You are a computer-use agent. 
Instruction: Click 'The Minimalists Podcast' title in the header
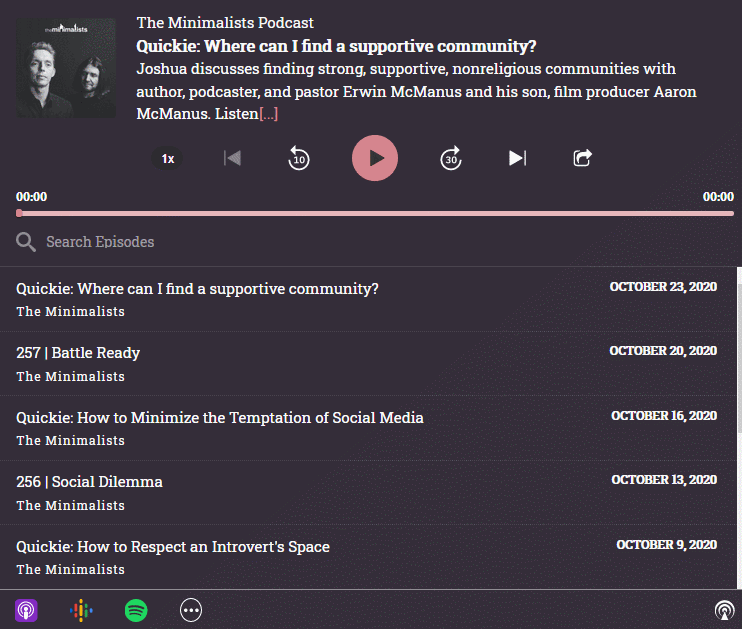click(225, 23)
